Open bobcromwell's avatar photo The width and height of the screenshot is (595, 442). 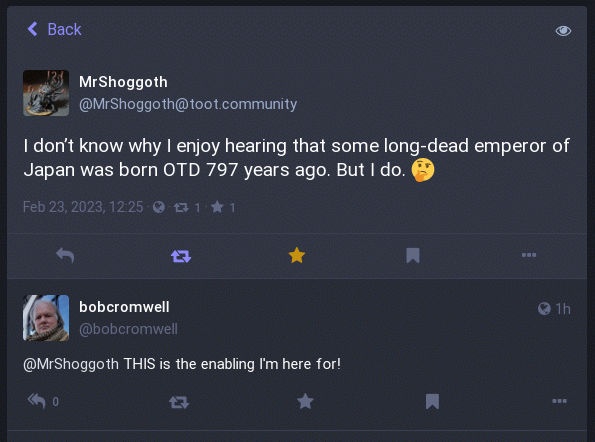[x=46, y=318]
